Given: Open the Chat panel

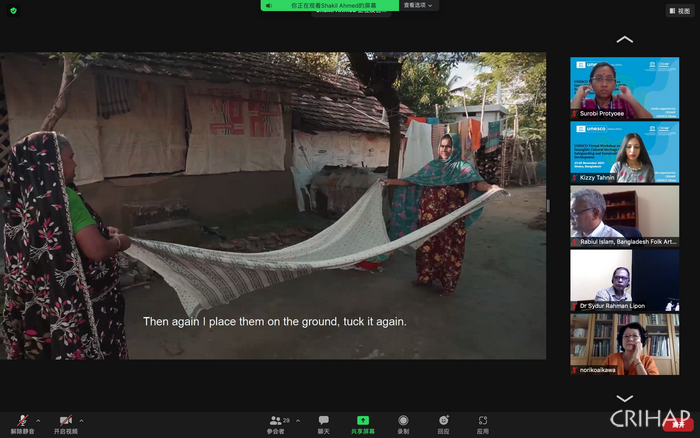Looking at the screenshot, I should click(323, 423).
